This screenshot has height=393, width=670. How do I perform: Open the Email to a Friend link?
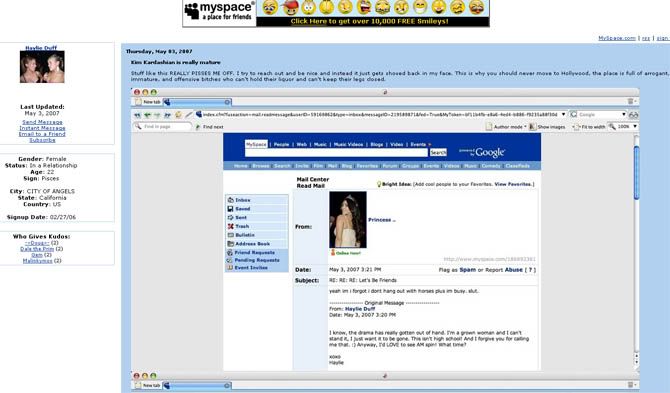42,134
